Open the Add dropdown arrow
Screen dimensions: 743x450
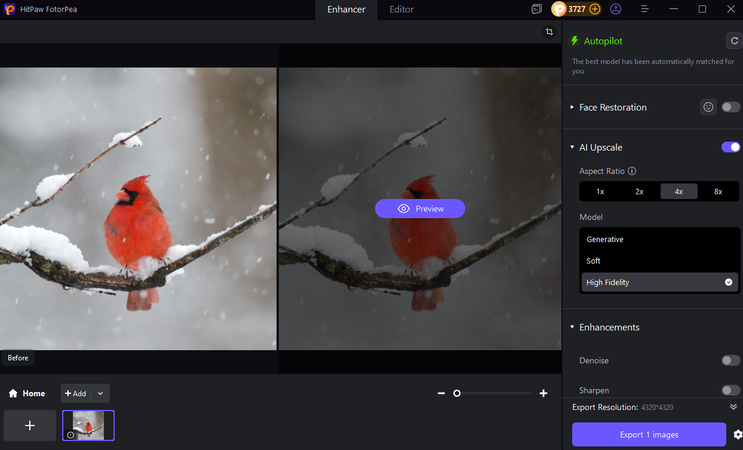[100, 393]
